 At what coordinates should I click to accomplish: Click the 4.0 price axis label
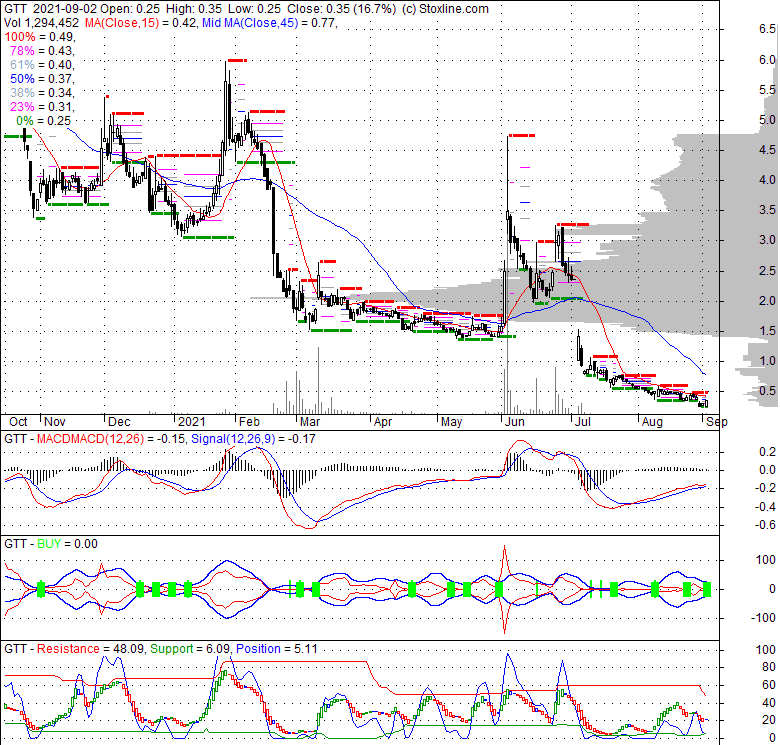(768, 180)
